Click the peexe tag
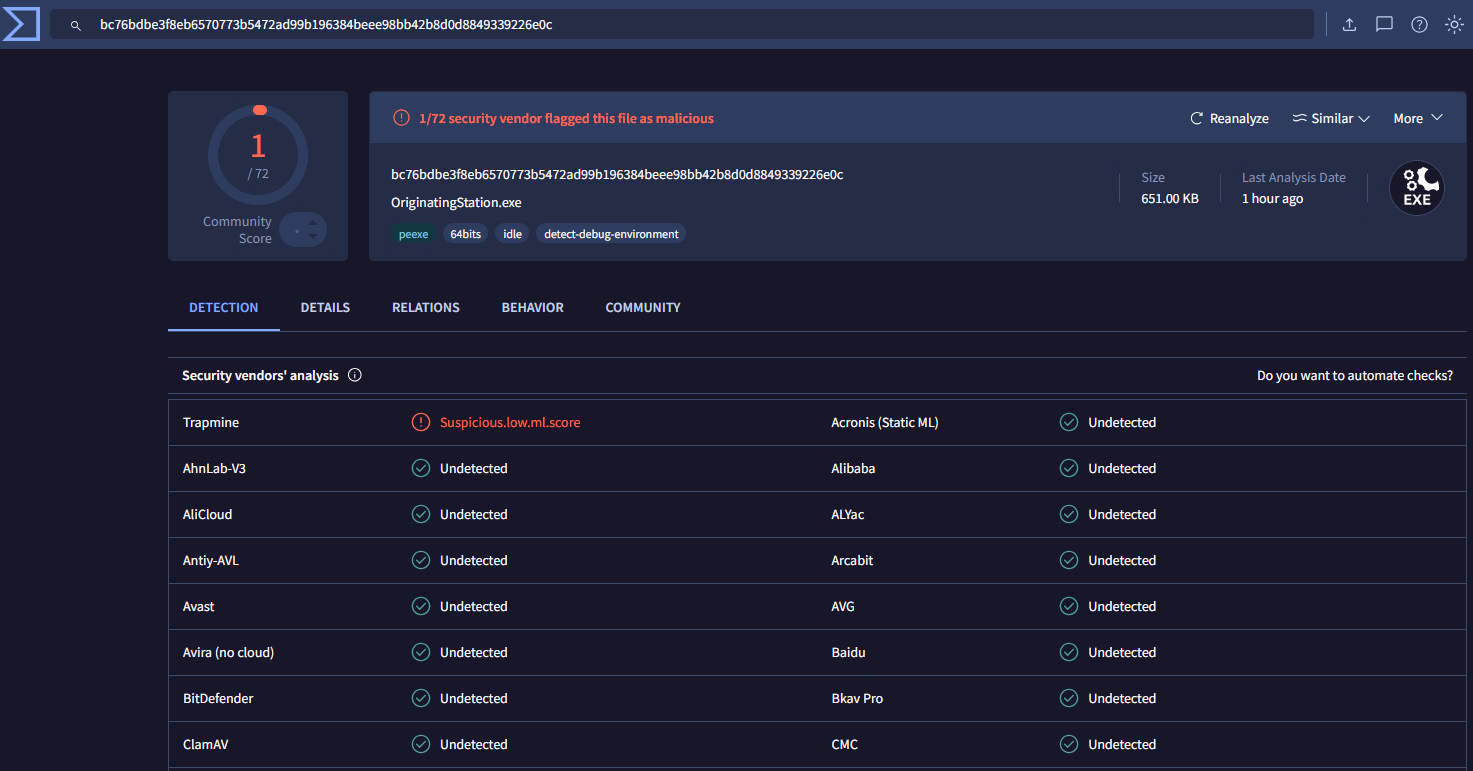 tap(413, 234)
